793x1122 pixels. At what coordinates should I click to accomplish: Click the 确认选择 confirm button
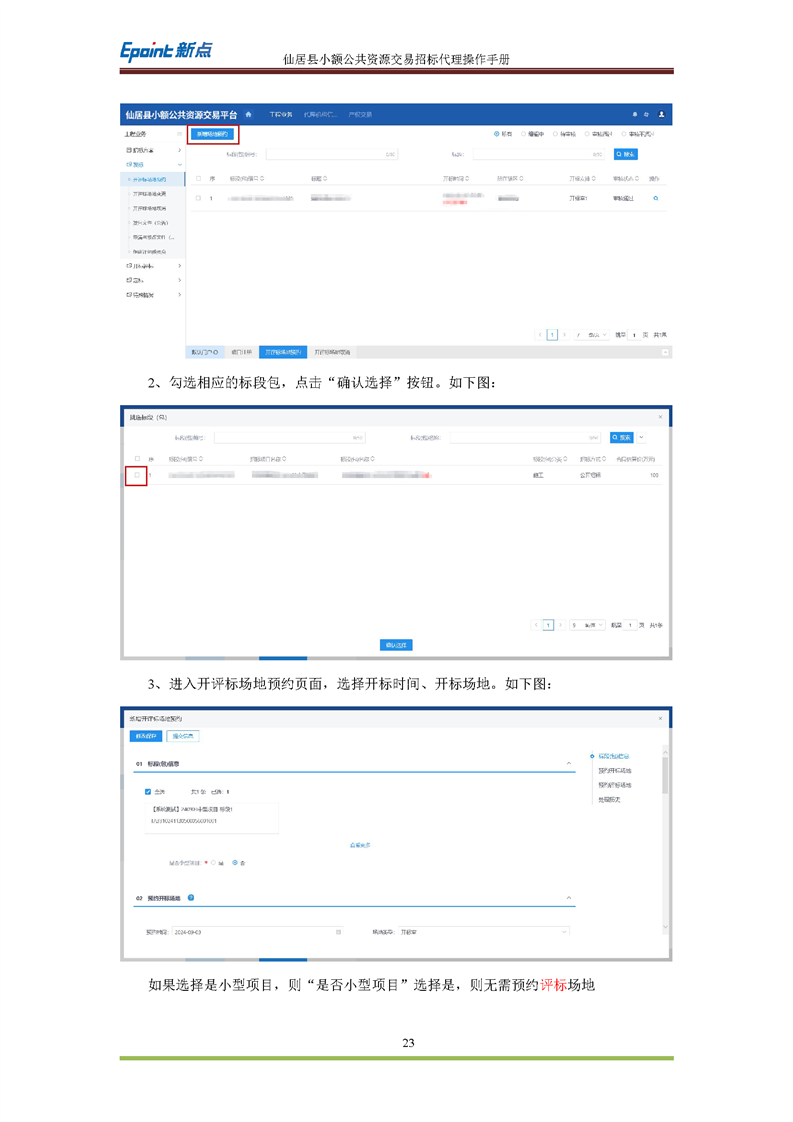[x=396, y=645]
